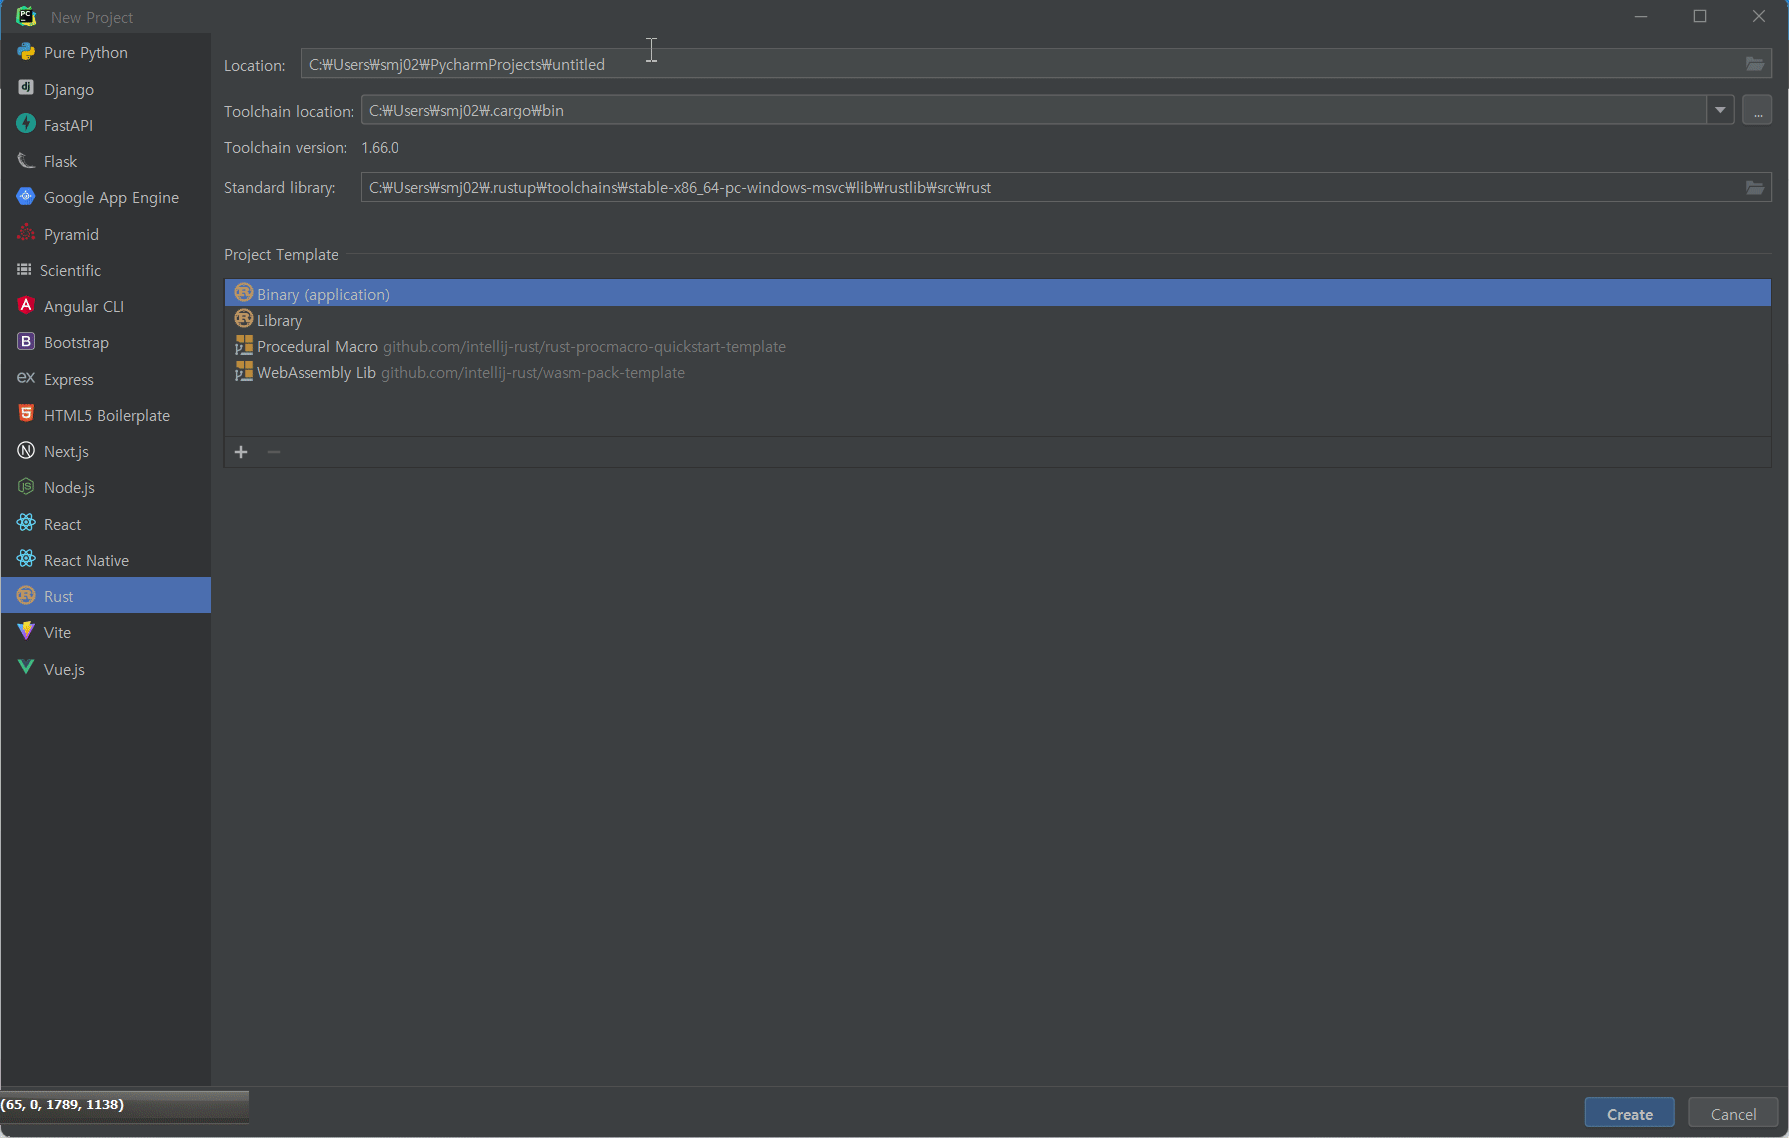Click the Rust crab icon in sidebar
The width and height of the screenshot is (1789, 1138).
pyautogui.click(x=26, y=596)
